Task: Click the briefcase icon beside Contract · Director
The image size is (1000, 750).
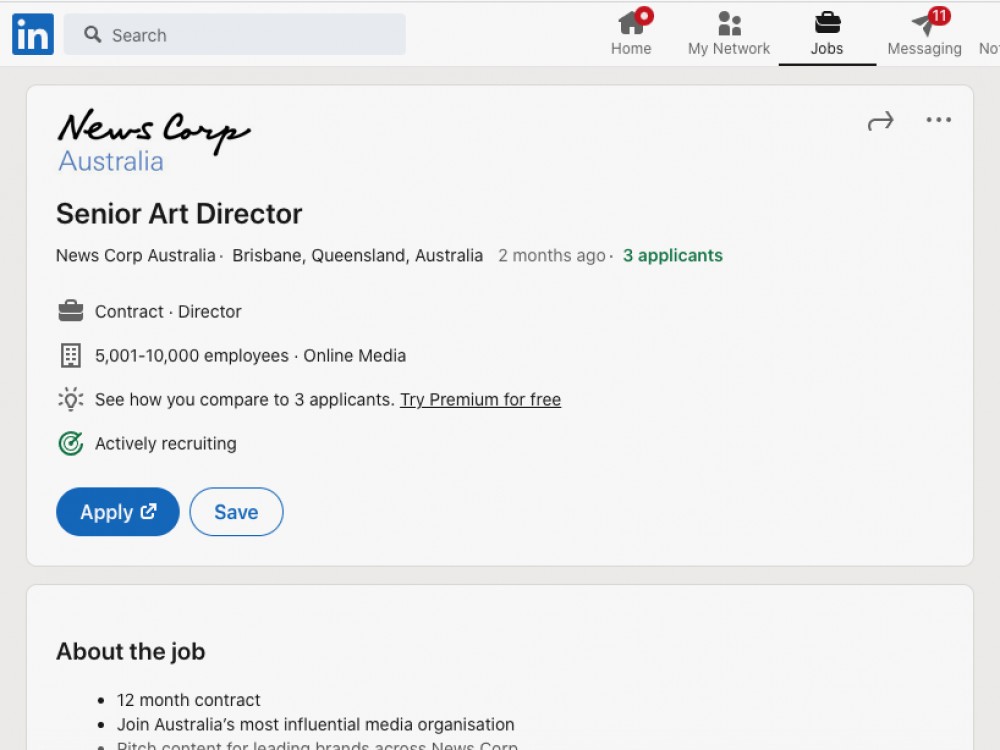Action: pyautogui.click(x=71, y=311)
